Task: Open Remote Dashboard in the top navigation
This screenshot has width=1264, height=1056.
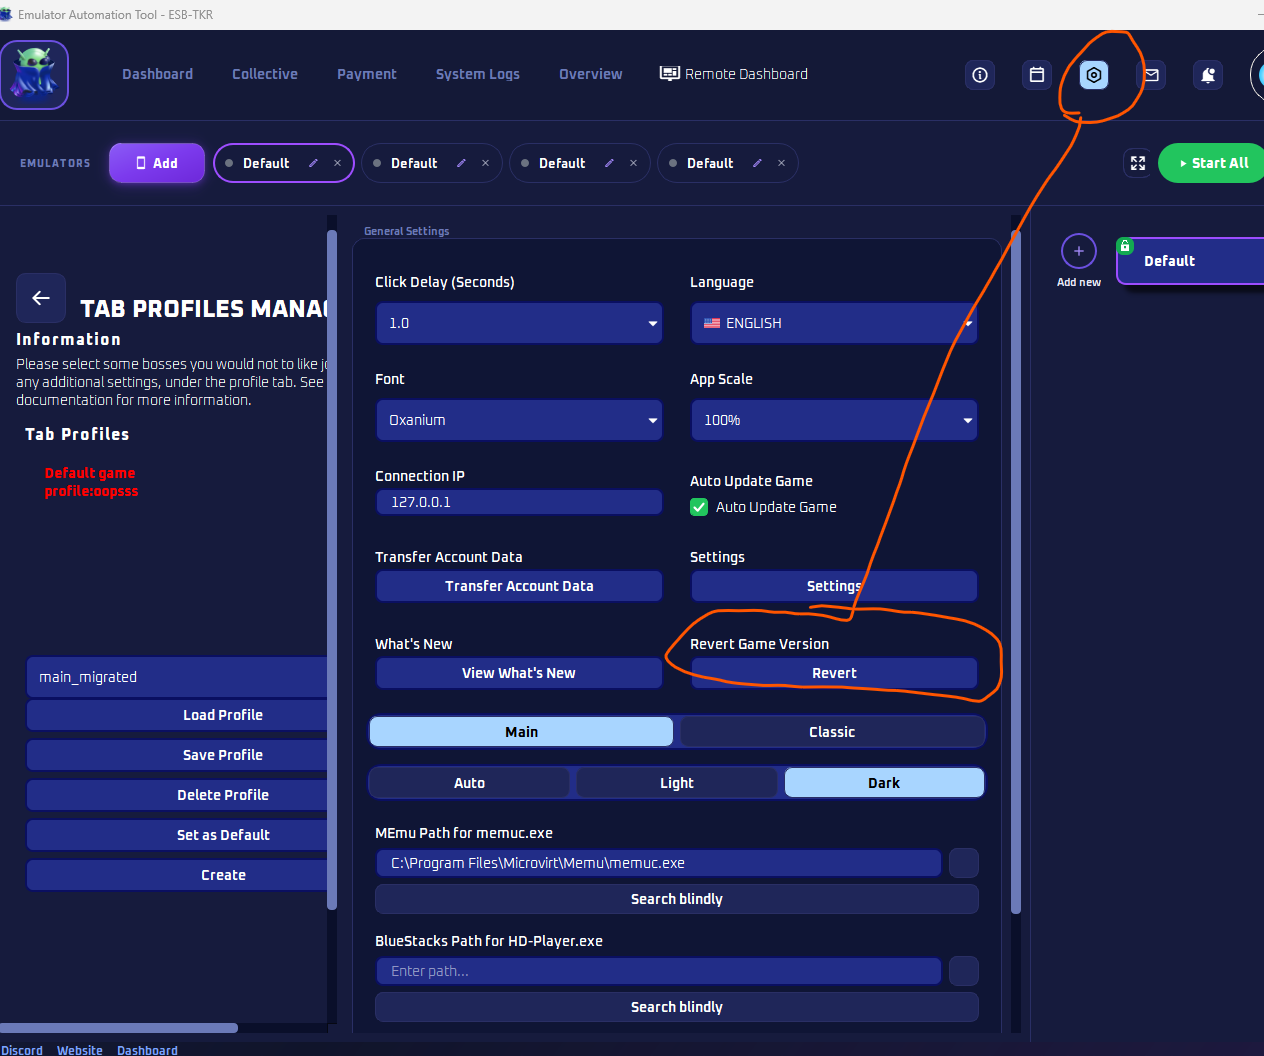Action: tap(734, 74)
